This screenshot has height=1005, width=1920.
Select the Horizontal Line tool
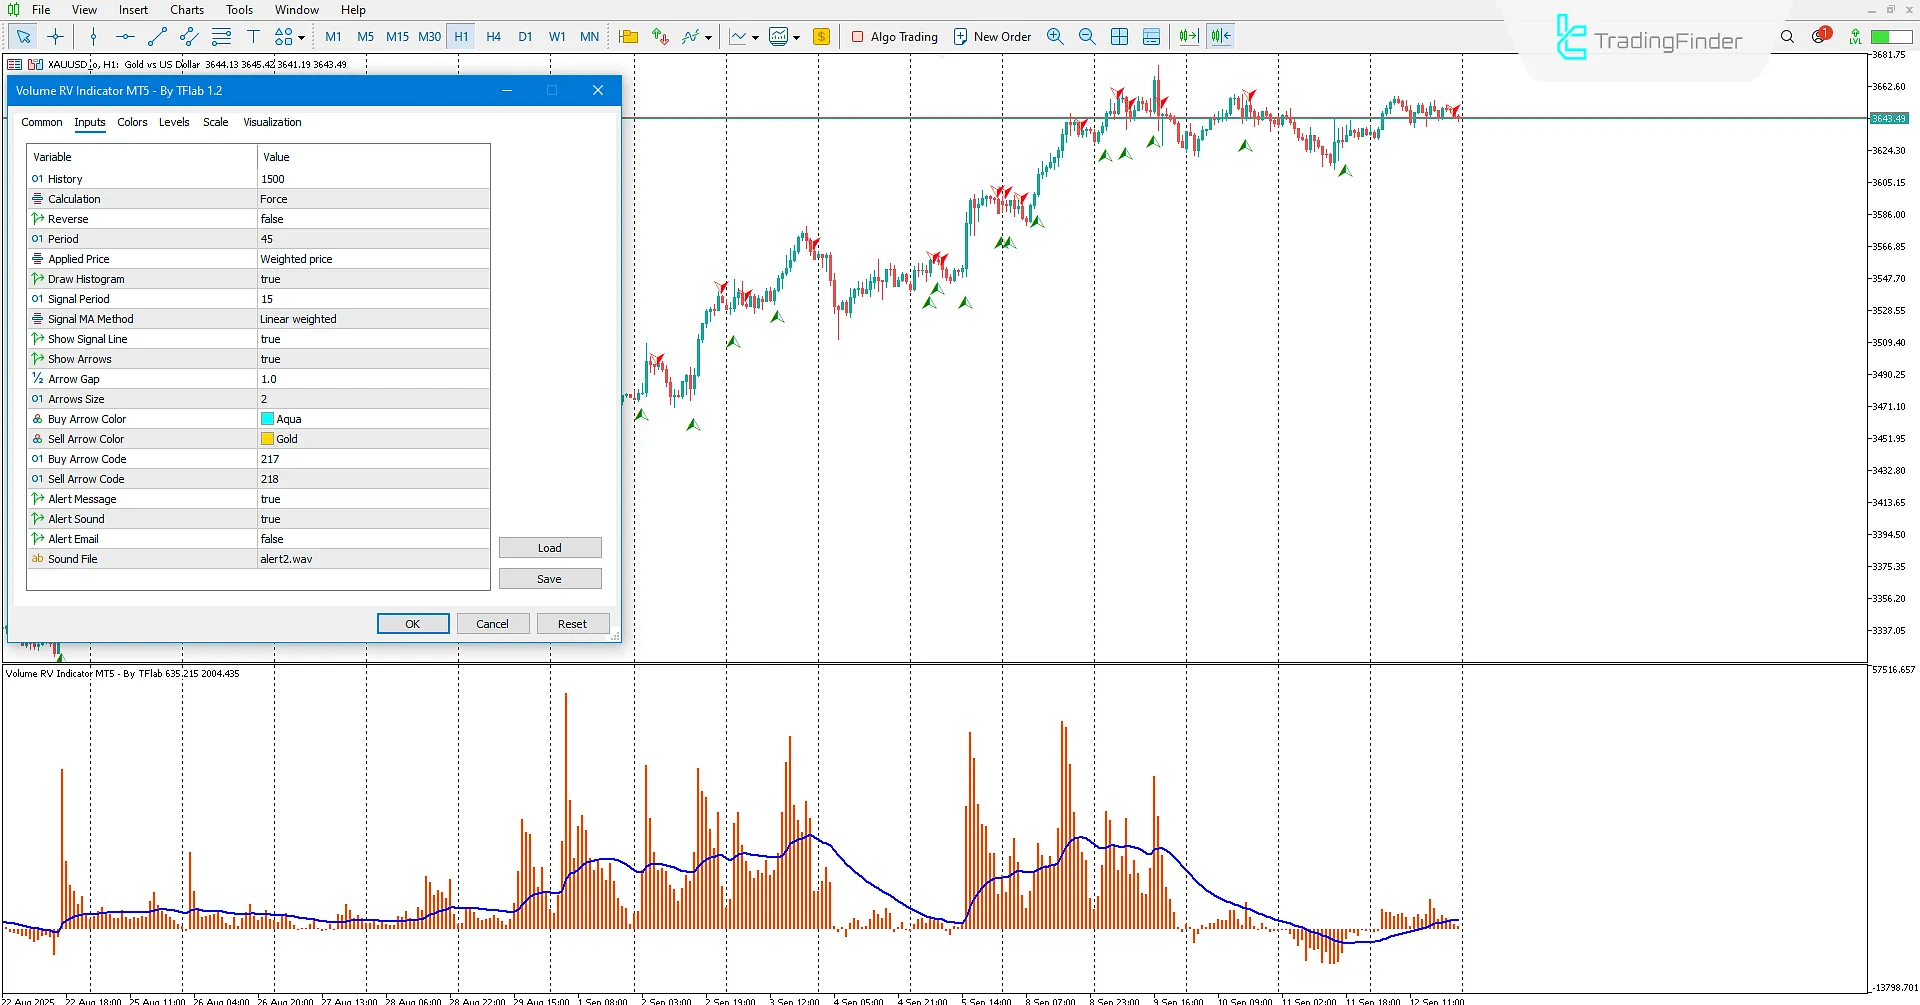coord(125,36)
